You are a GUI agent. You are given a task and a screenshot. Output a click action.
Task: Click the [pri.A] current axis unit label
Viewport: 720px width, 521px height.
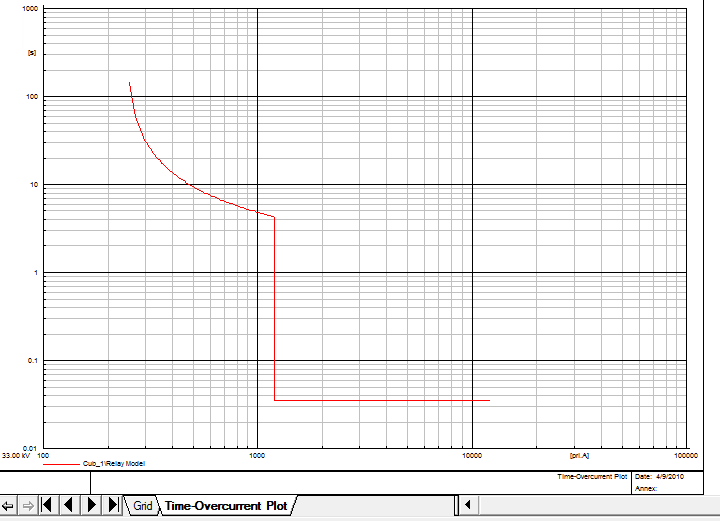[579, 455]
